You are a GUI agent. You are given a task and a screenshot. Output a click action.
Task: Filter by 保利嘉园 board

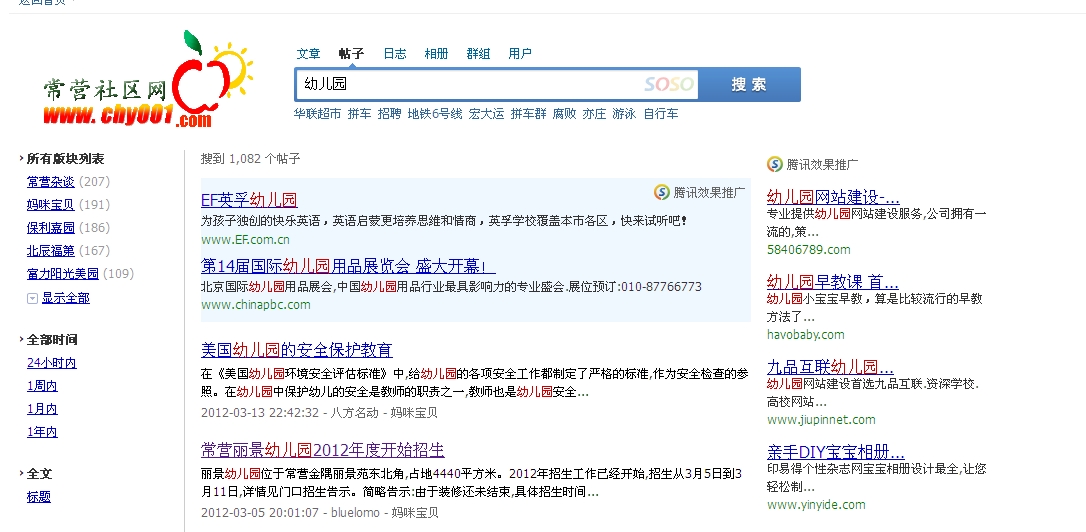(51, 227)
